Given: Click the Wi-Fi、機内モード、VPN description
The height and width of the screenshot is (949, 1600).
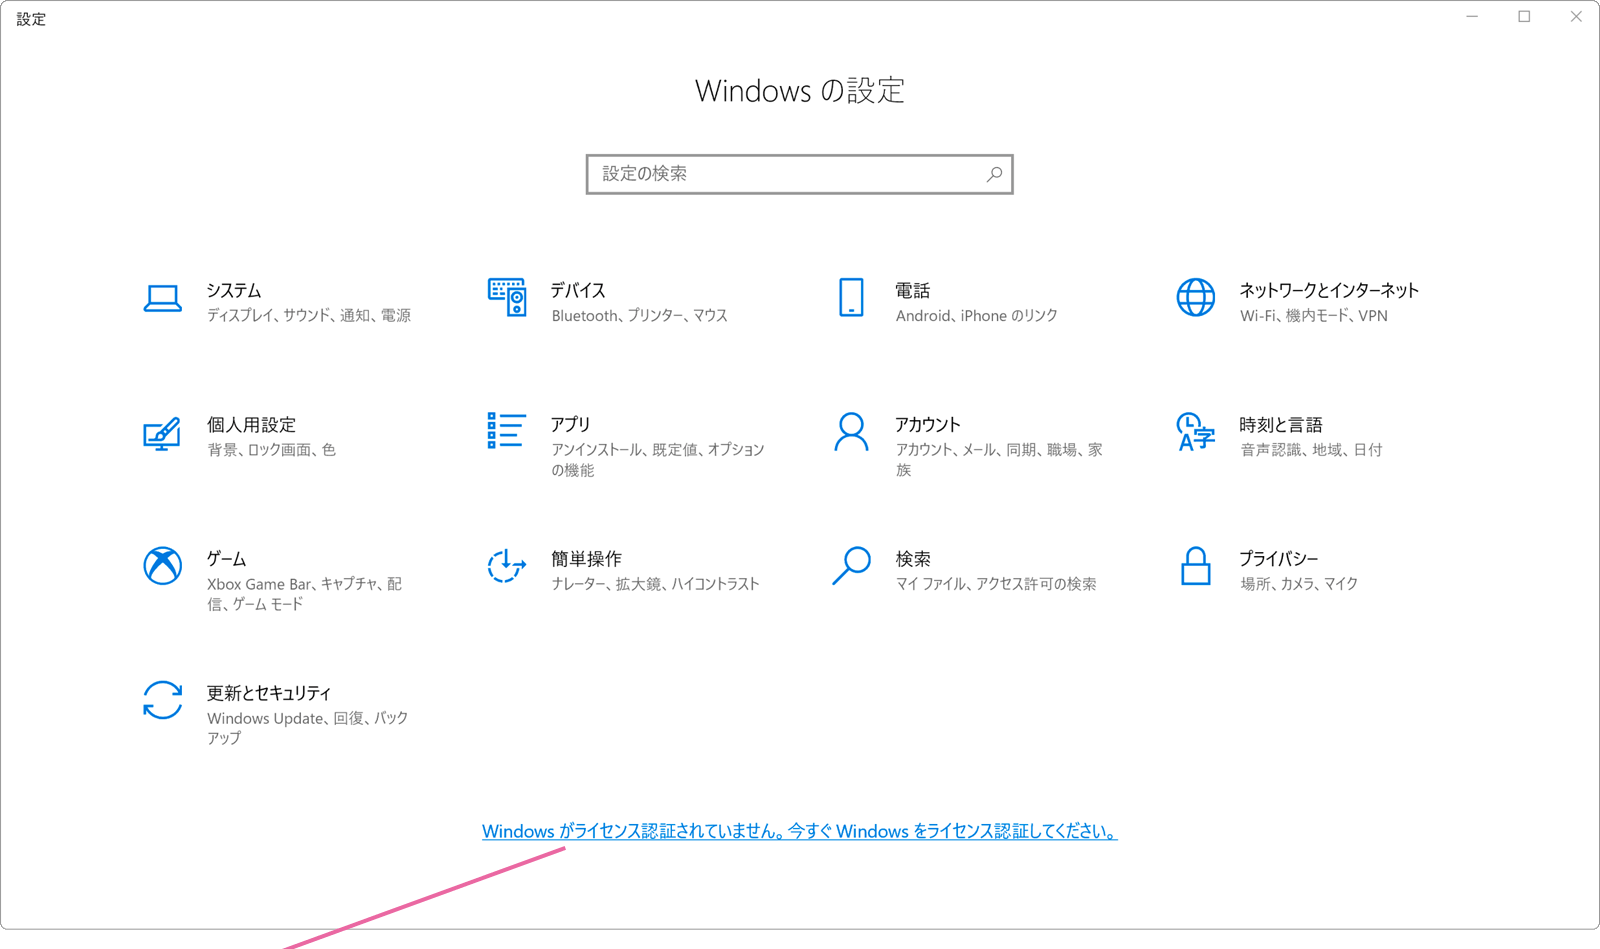Looking at the screenshot, I should pyautogui.click(x=1314, y=316).
